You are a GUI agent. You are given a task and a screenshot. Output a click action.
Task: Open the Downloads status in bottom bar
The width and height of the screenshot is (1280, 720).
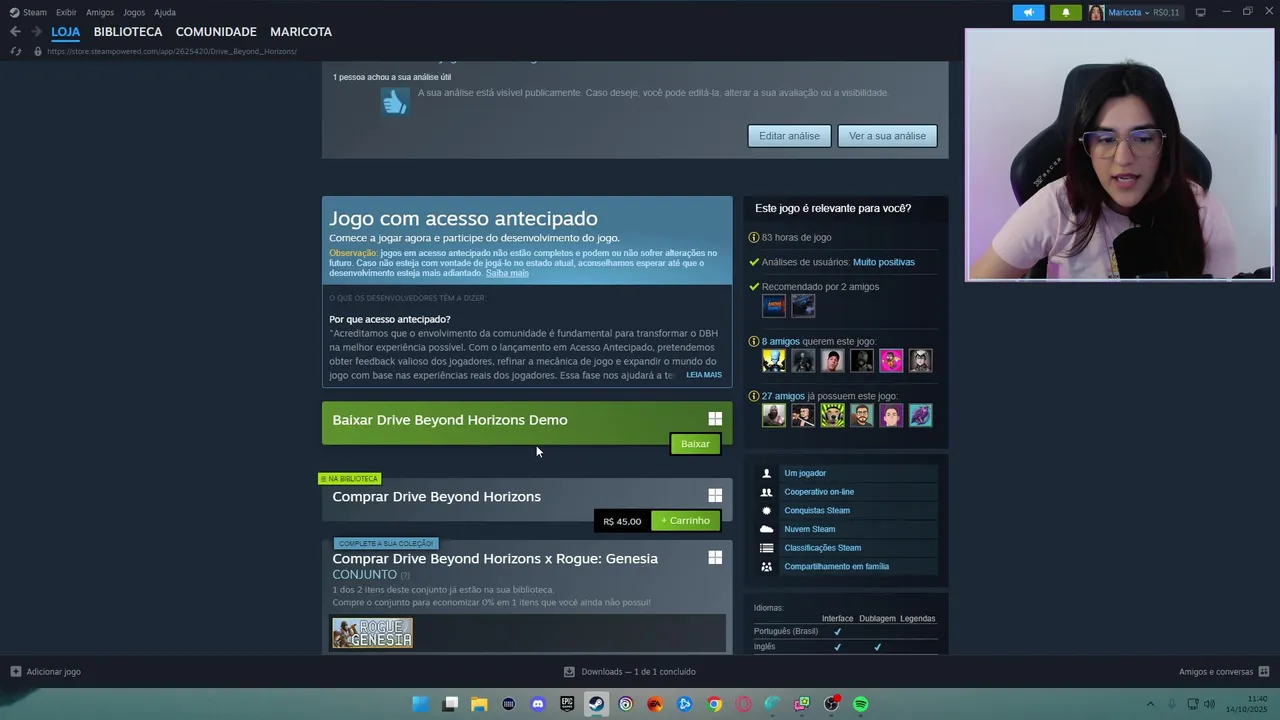pyautogui.click(x=630, y=672)
